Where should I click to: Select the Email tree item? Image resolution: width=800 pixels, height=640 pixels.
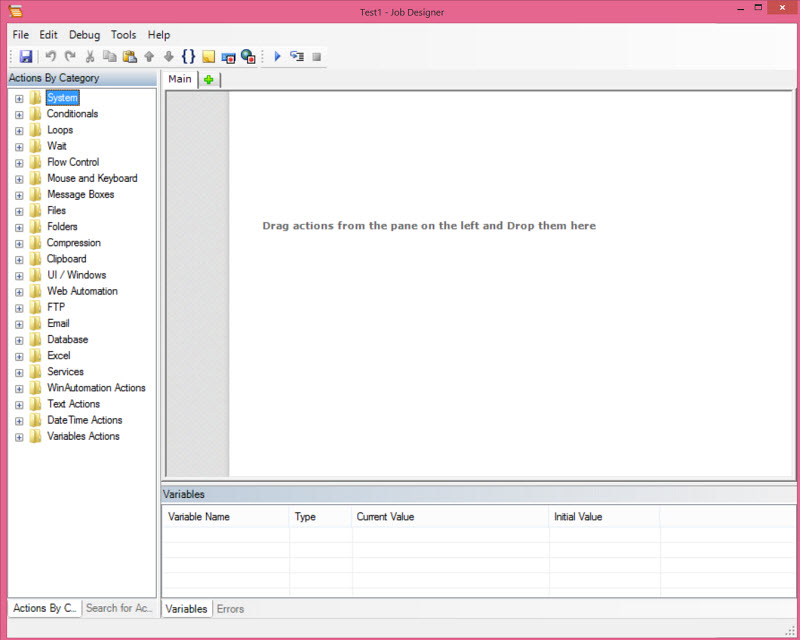point(58,323)
